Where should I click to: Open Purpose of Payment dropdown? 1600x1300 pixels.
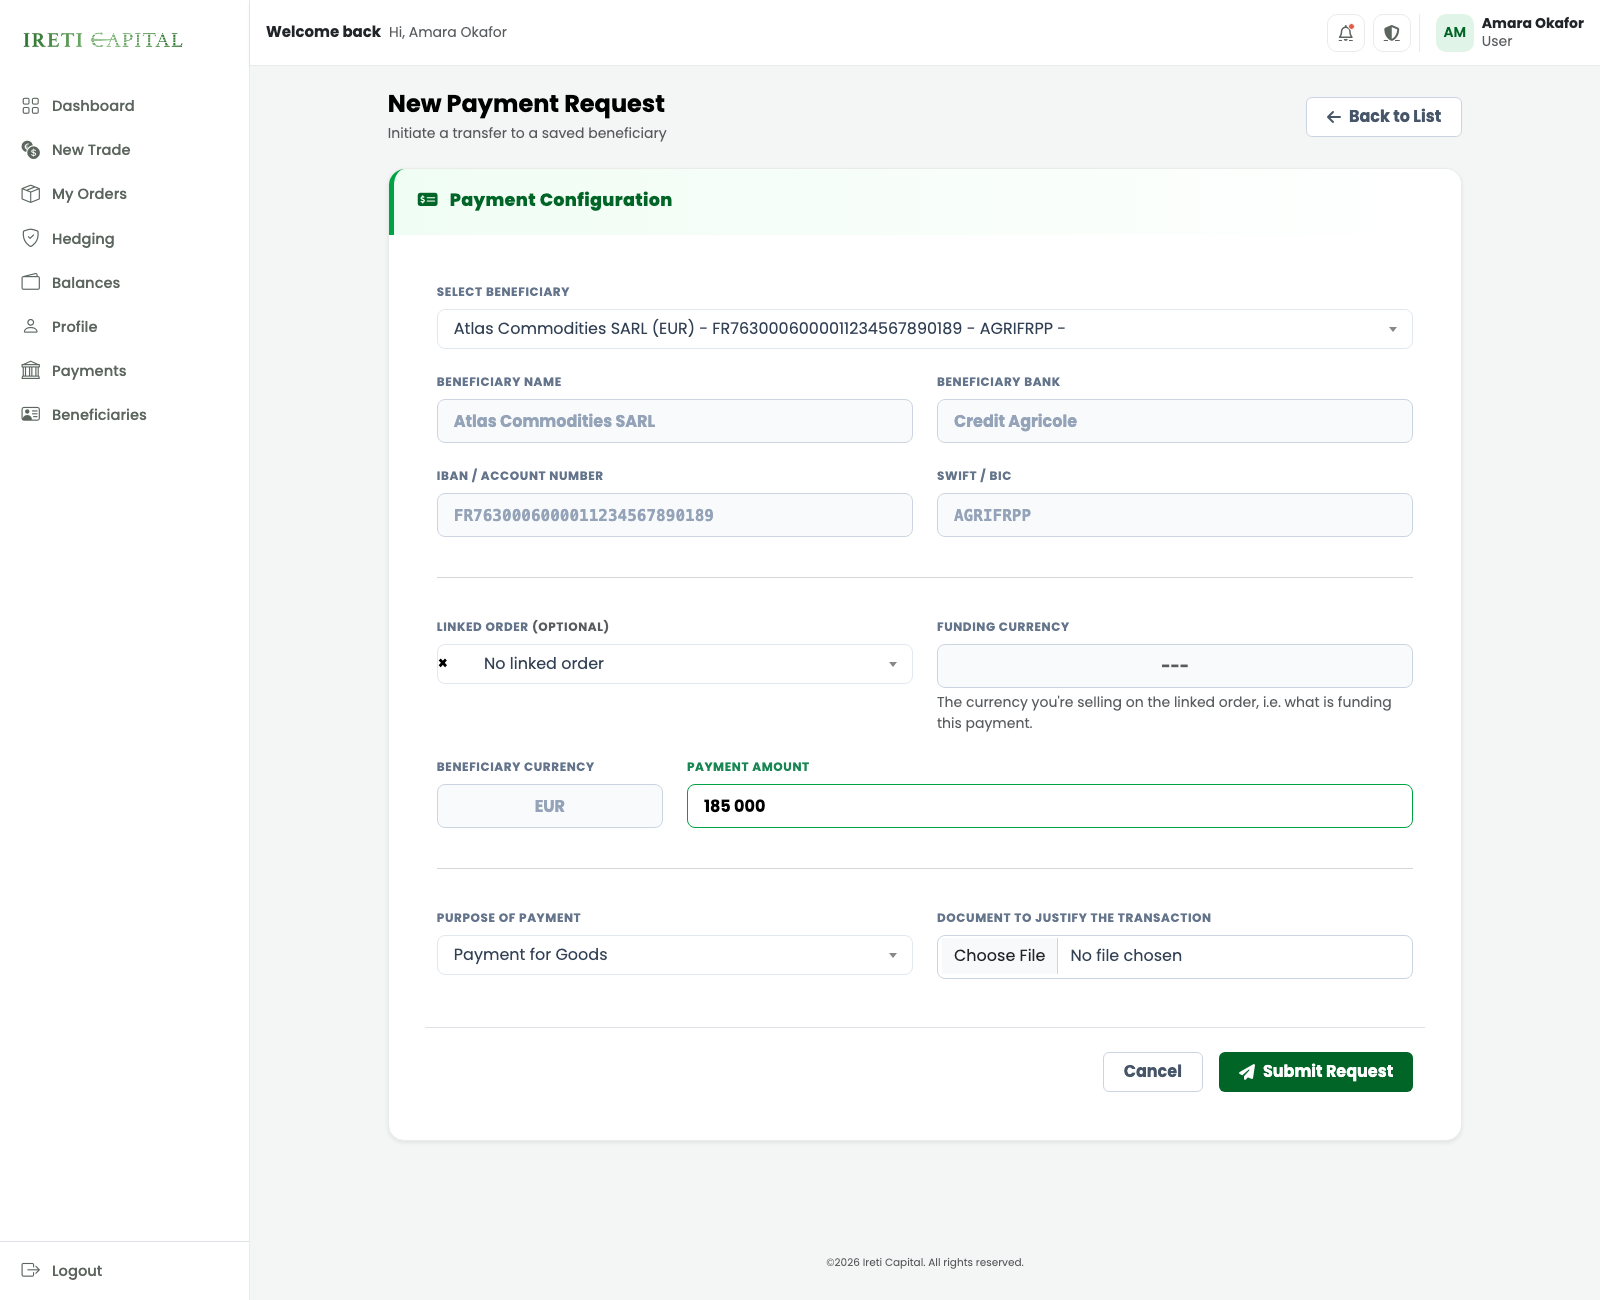[x=674, y=955]
